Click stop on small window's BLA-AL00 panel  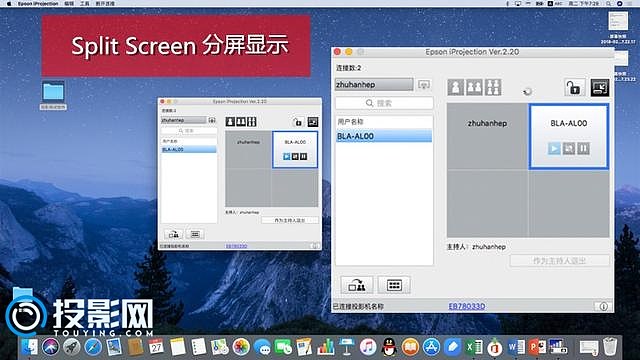point(295,156)
